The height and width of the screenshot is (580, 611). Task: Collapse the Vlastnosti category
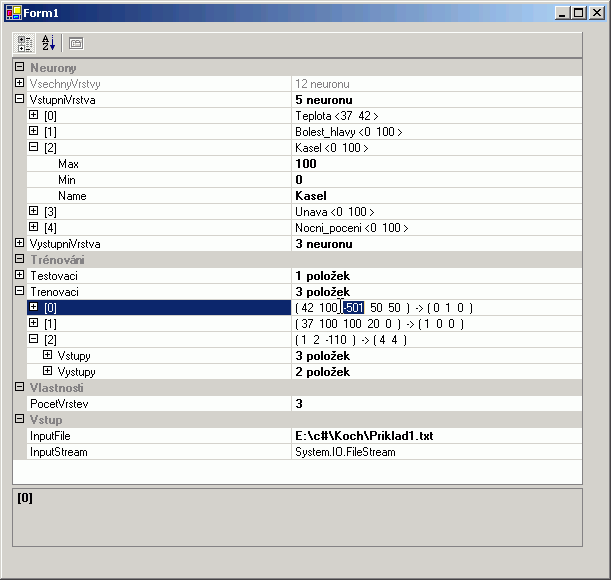(19, 387)
